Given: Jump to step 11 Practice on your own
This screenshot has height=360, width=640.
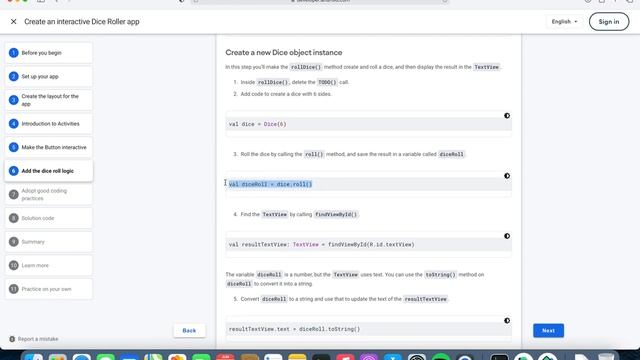Looking at the screenshot, I should click(x=49, y=289).
